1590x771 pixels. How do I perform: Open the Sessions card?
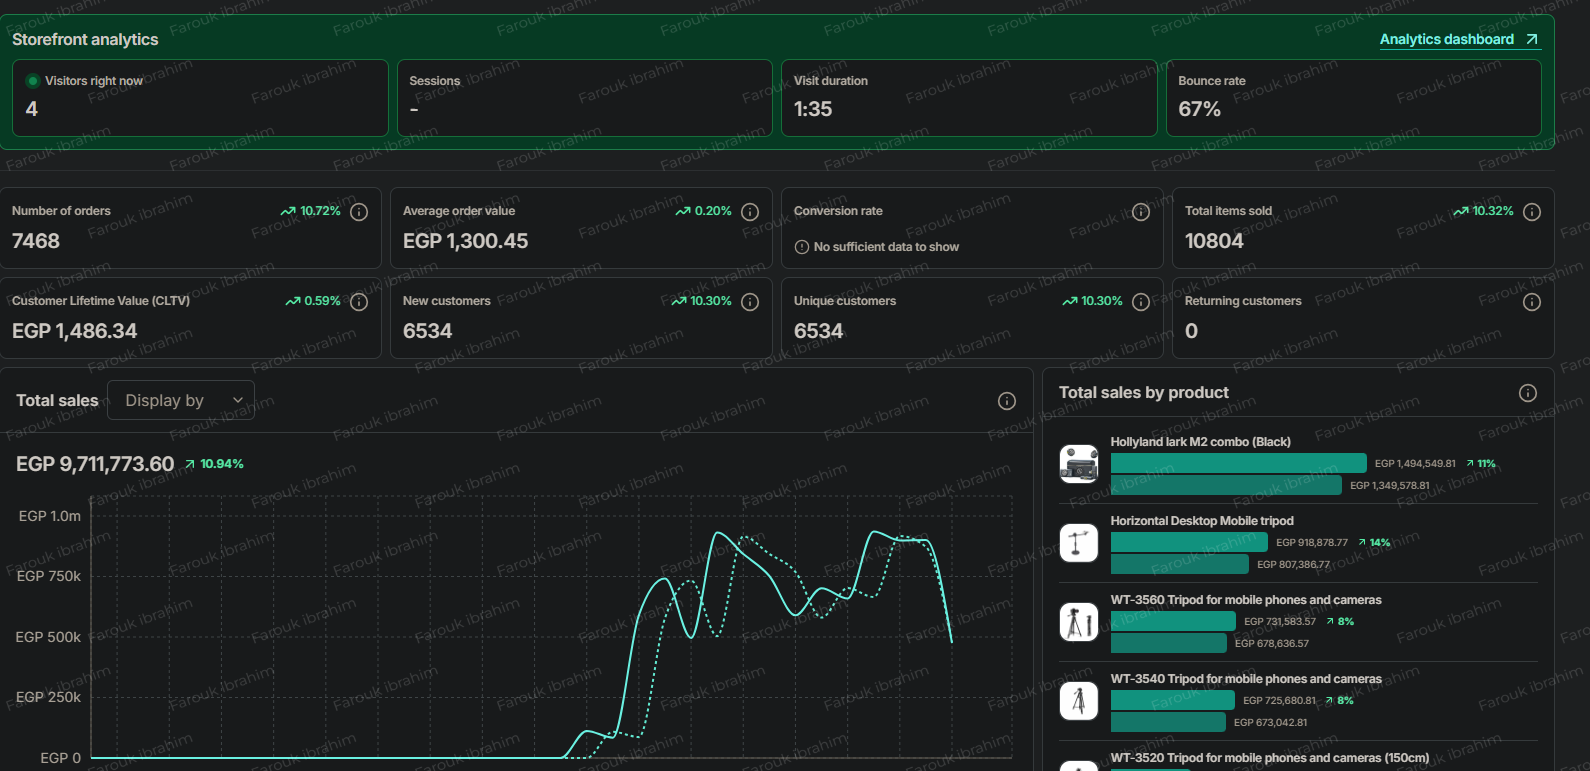click(585, 98)
